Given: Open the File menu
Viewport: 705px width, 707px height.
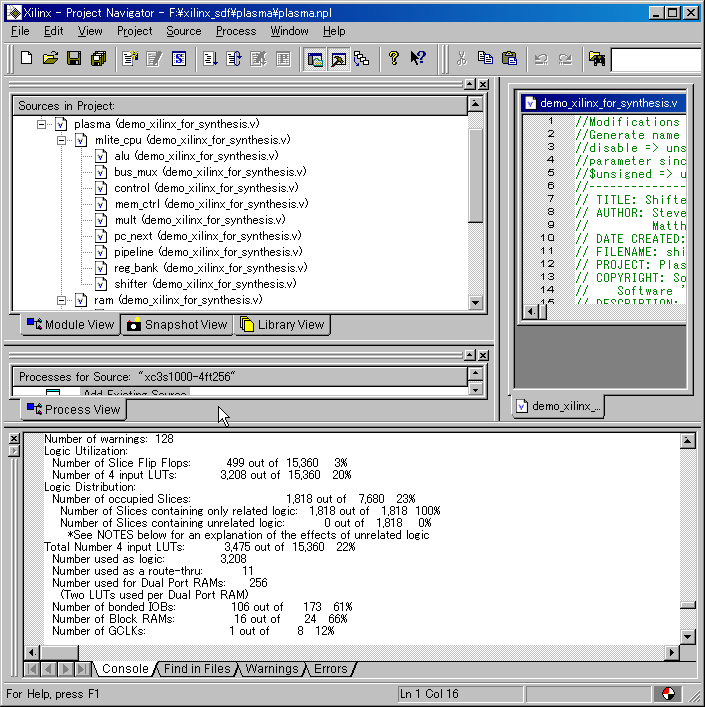Looking at the screenshot, I should (x=20, y=31).
